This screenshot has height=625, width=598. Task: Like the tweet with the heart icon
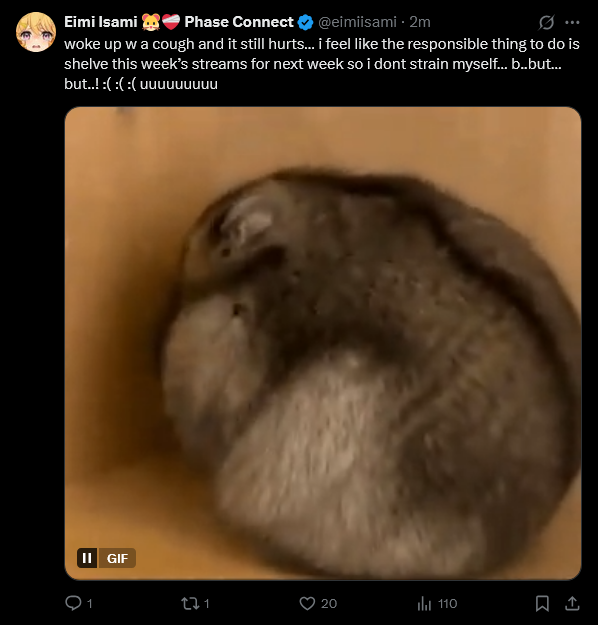tap(307, 603)
